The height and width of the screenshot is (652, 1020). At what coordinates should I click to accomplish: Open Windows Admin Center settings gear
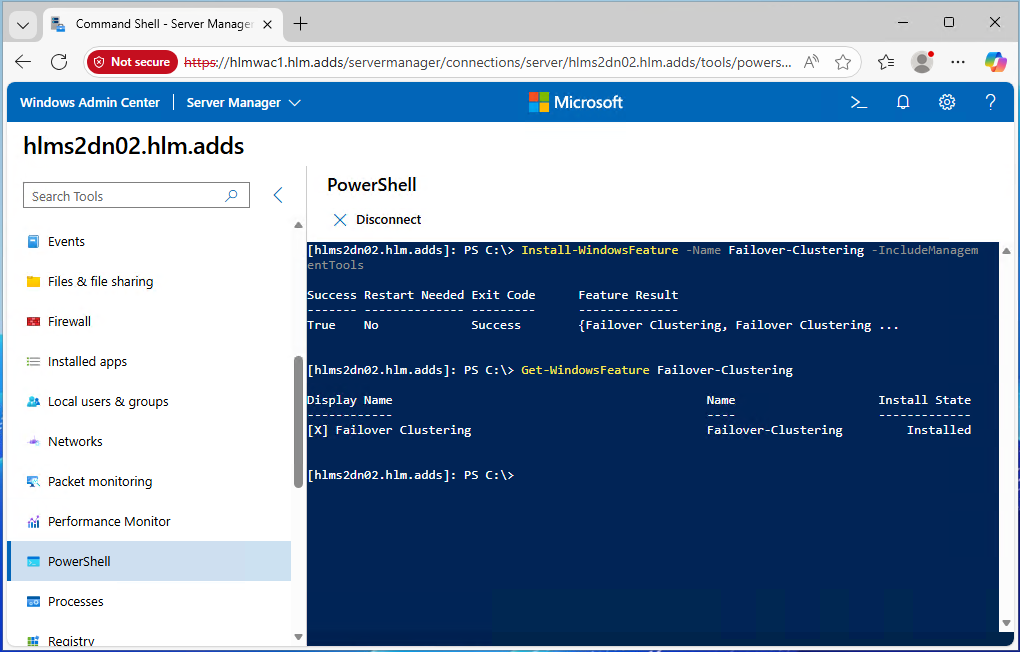[x=947, y=102]
